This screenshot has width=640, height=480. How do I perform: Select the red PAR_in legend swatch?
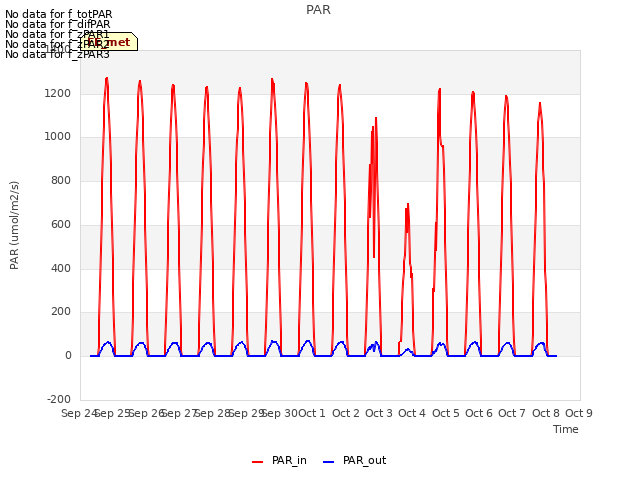[x=258, y=462]
